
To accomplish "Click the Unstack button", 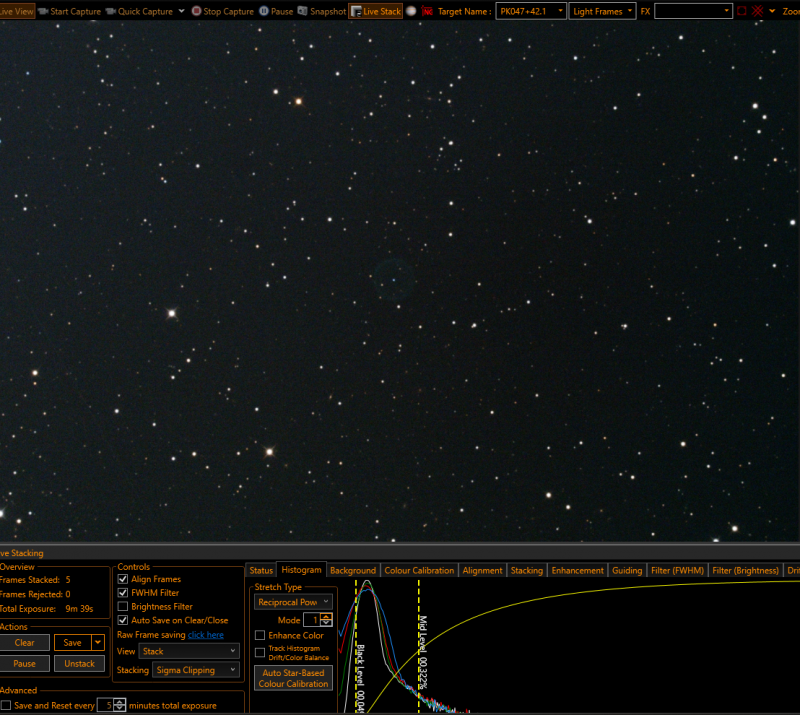I will coord(80,663).
